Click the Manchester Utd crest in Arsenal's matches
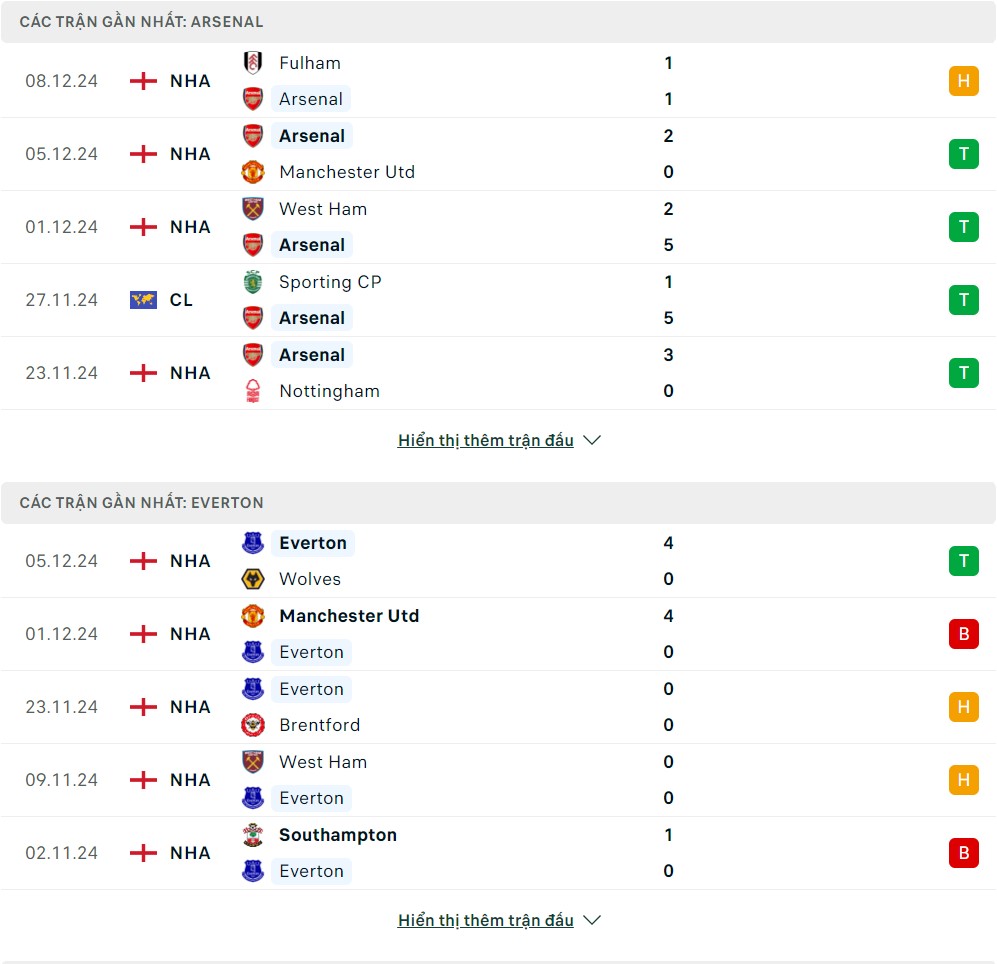The width and height of the screenshot is (997, 964). click(253, 172)
